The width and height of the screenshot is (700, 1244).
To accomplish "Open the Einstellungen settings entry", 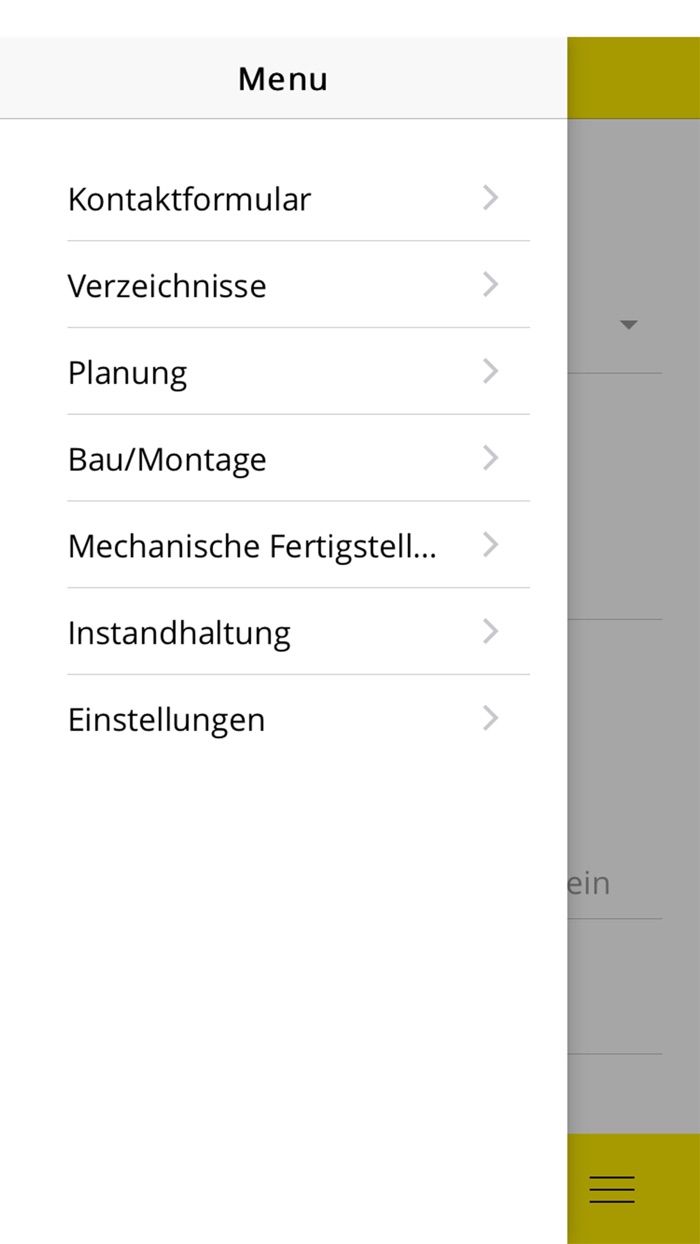I will click(166, 718).
